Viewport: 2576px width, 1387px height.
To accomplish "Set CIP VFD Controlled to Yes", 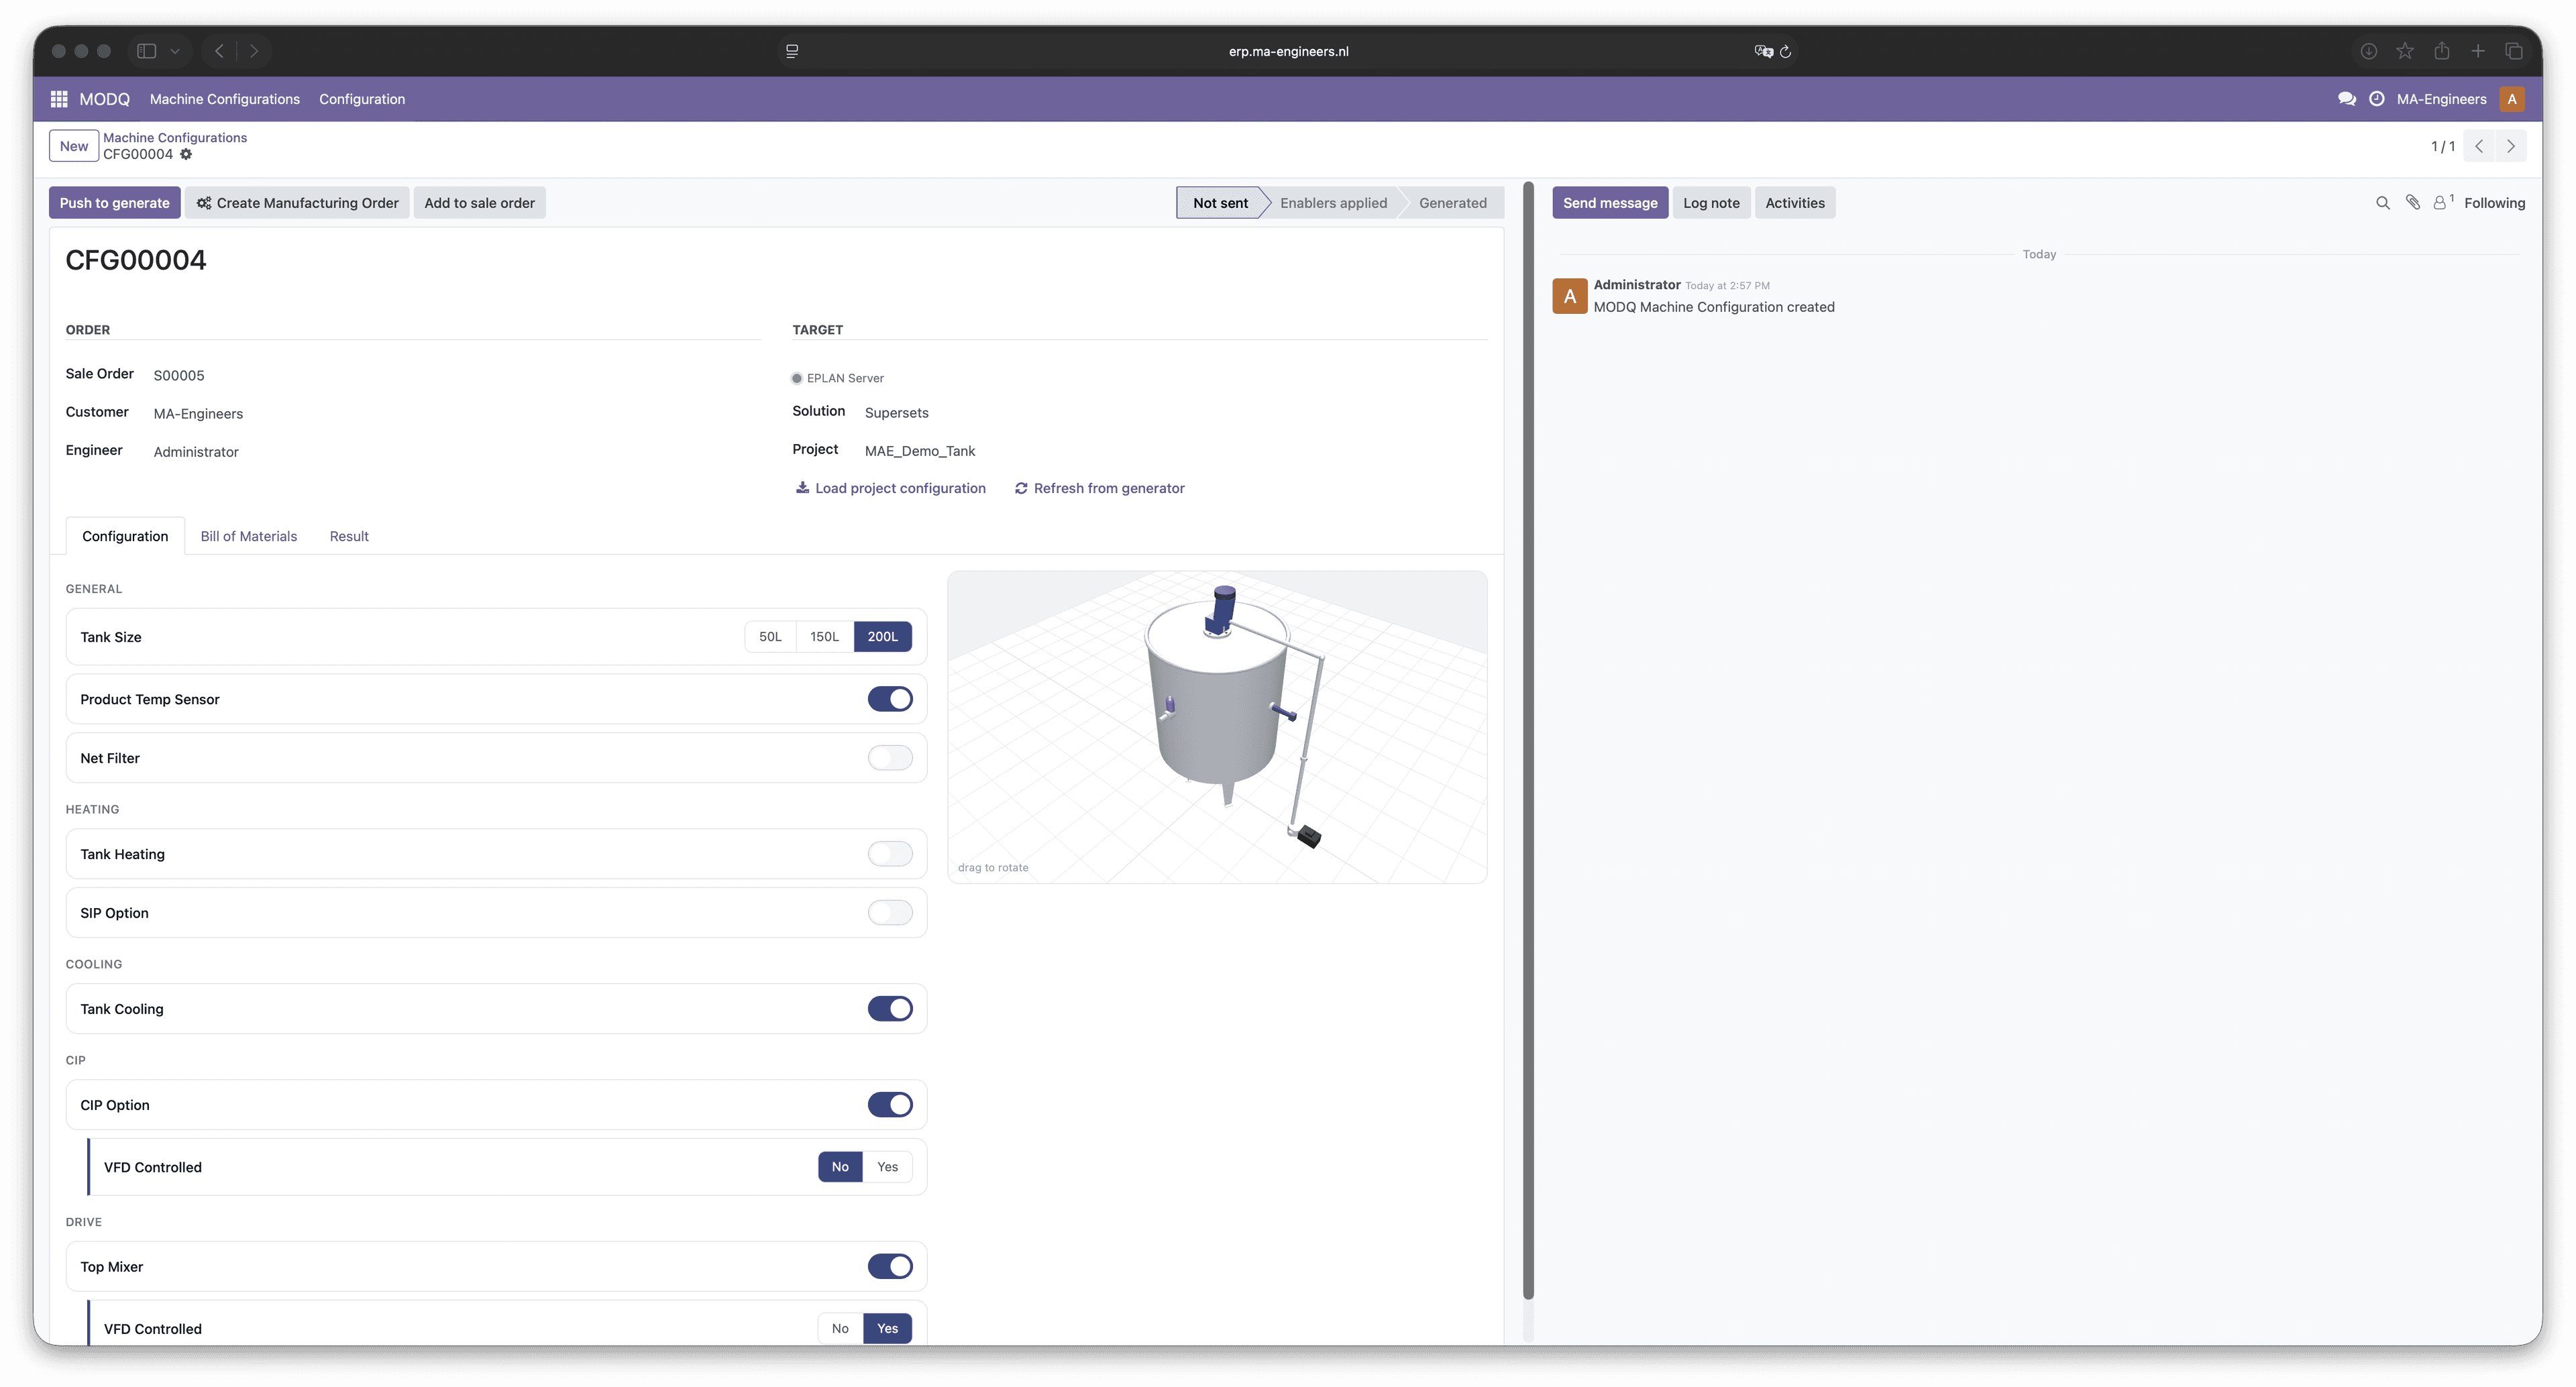I will [887, 1167].
